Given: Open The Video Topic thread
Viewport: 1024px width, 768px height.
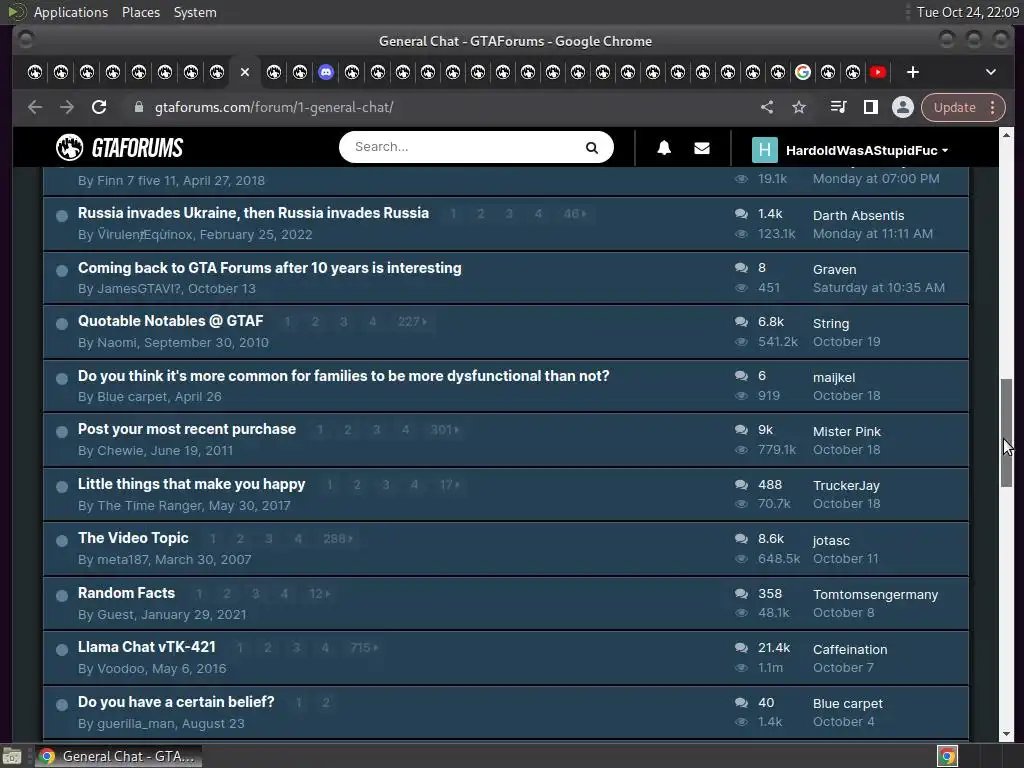Looking at the screenshot, I should 133,537.
